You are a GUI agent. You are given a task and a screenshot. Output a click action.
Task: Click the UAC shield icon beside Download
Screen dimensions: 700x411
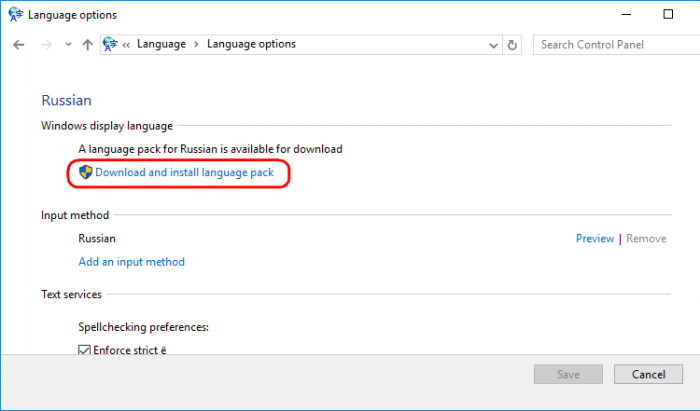click(x=85, y=172)
